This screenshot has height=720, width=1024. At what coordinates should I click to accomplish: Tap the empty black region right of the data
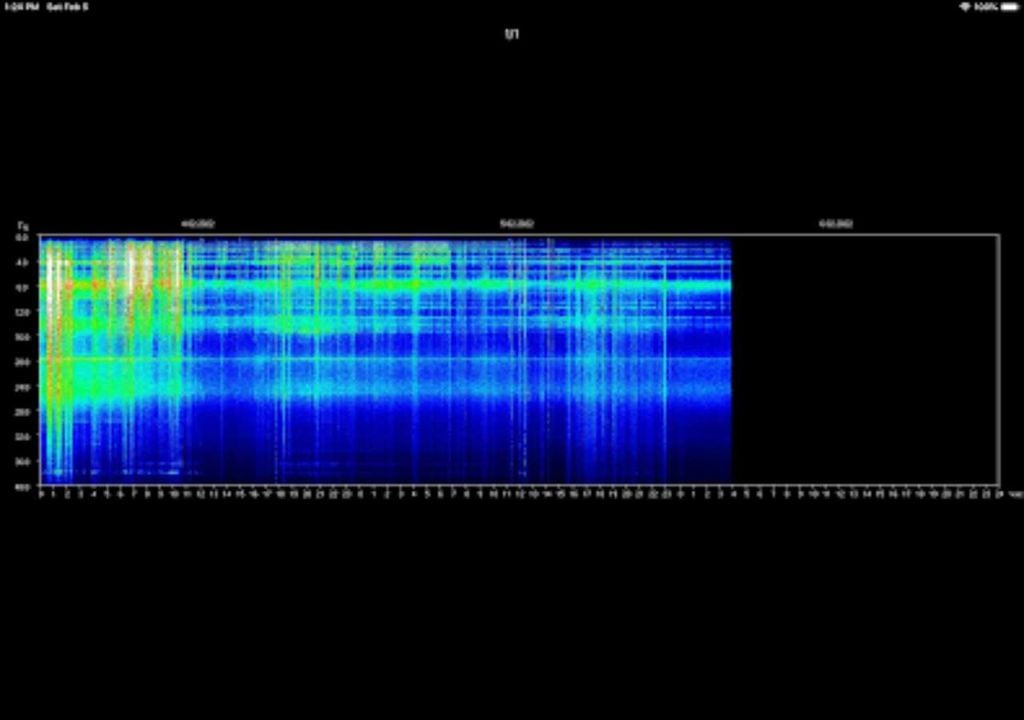[x=870, y=362]
